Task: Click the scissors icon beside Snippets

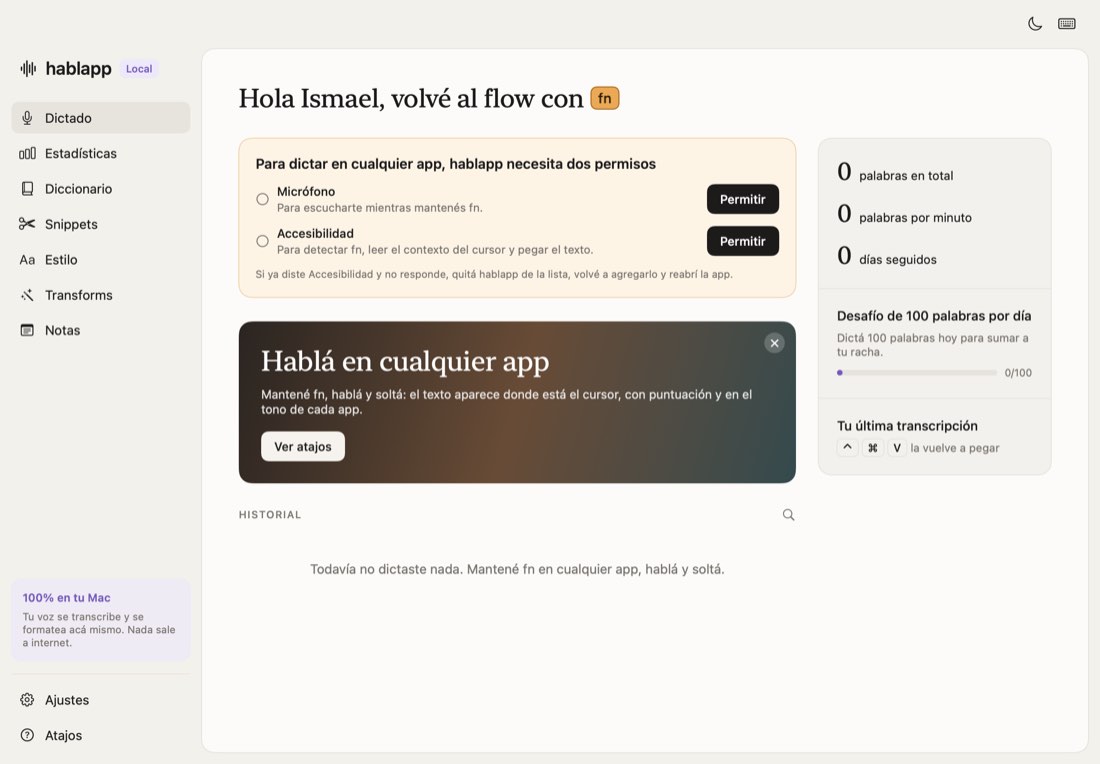Action: pyautogui.click(x=27, y=224)
